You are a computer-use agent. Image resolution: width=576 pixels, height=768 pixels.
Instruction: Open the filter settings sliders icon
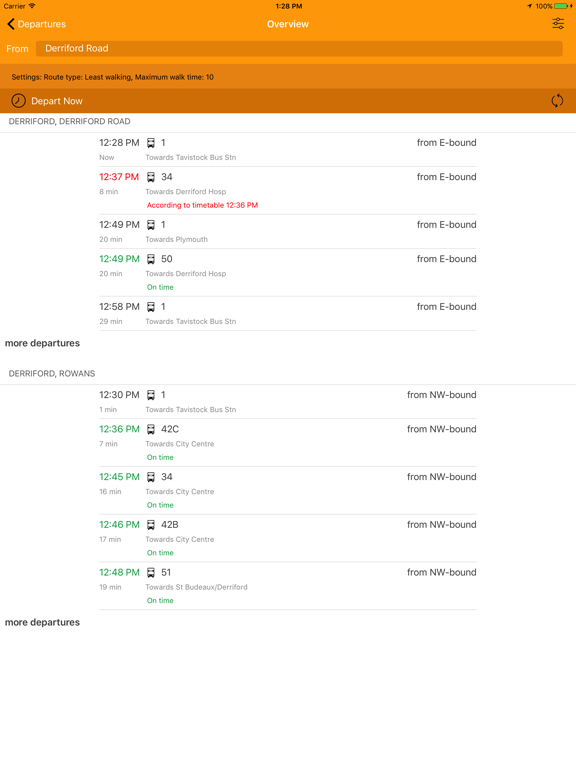coord(558,24)
